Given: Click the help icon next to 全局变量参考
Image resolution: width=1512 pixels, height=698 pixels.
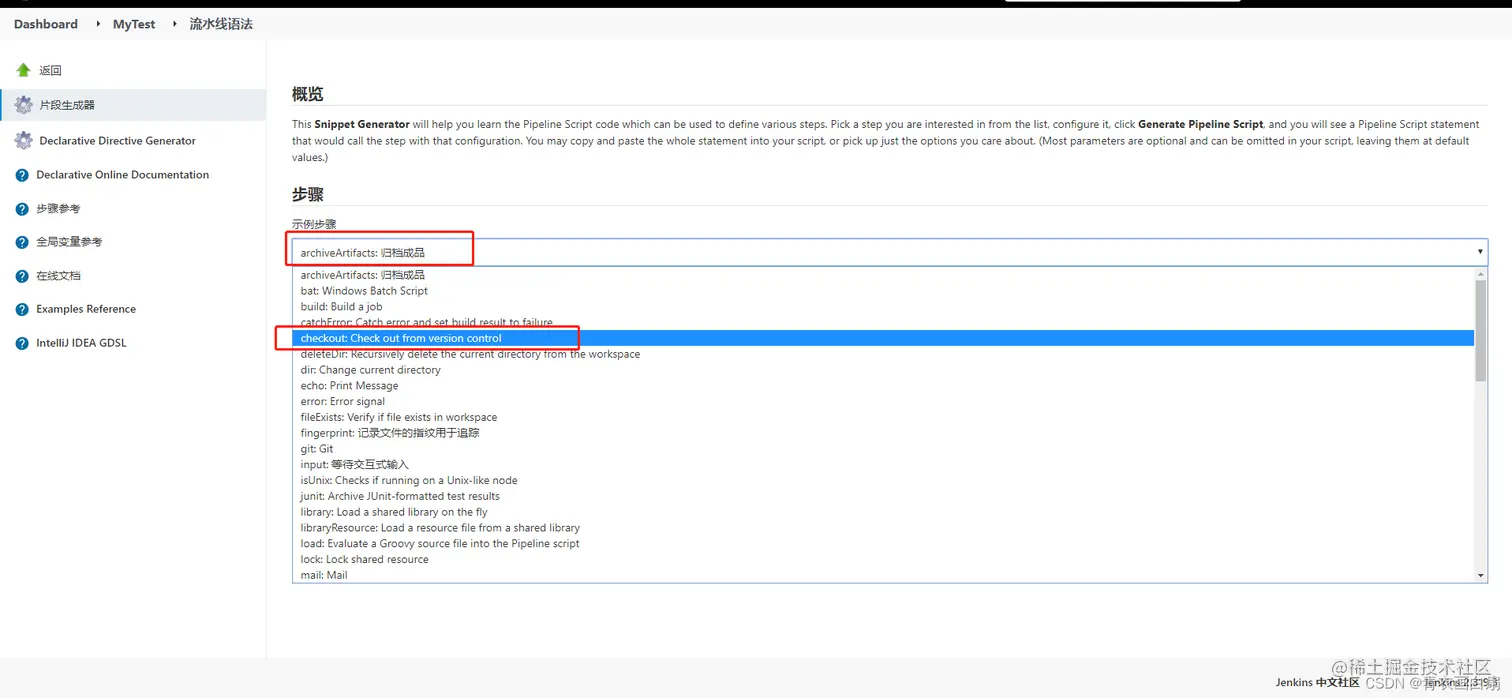Looking at the screenshot, I should click(x=22, y=242).
